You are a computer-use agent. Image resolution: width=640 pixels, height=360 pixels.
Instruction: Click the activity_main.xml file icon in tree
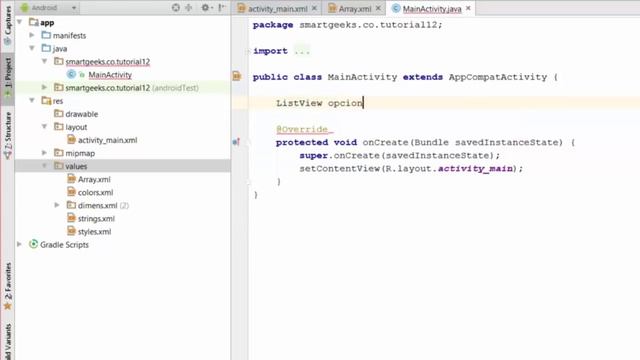click(x=71, y=140)
